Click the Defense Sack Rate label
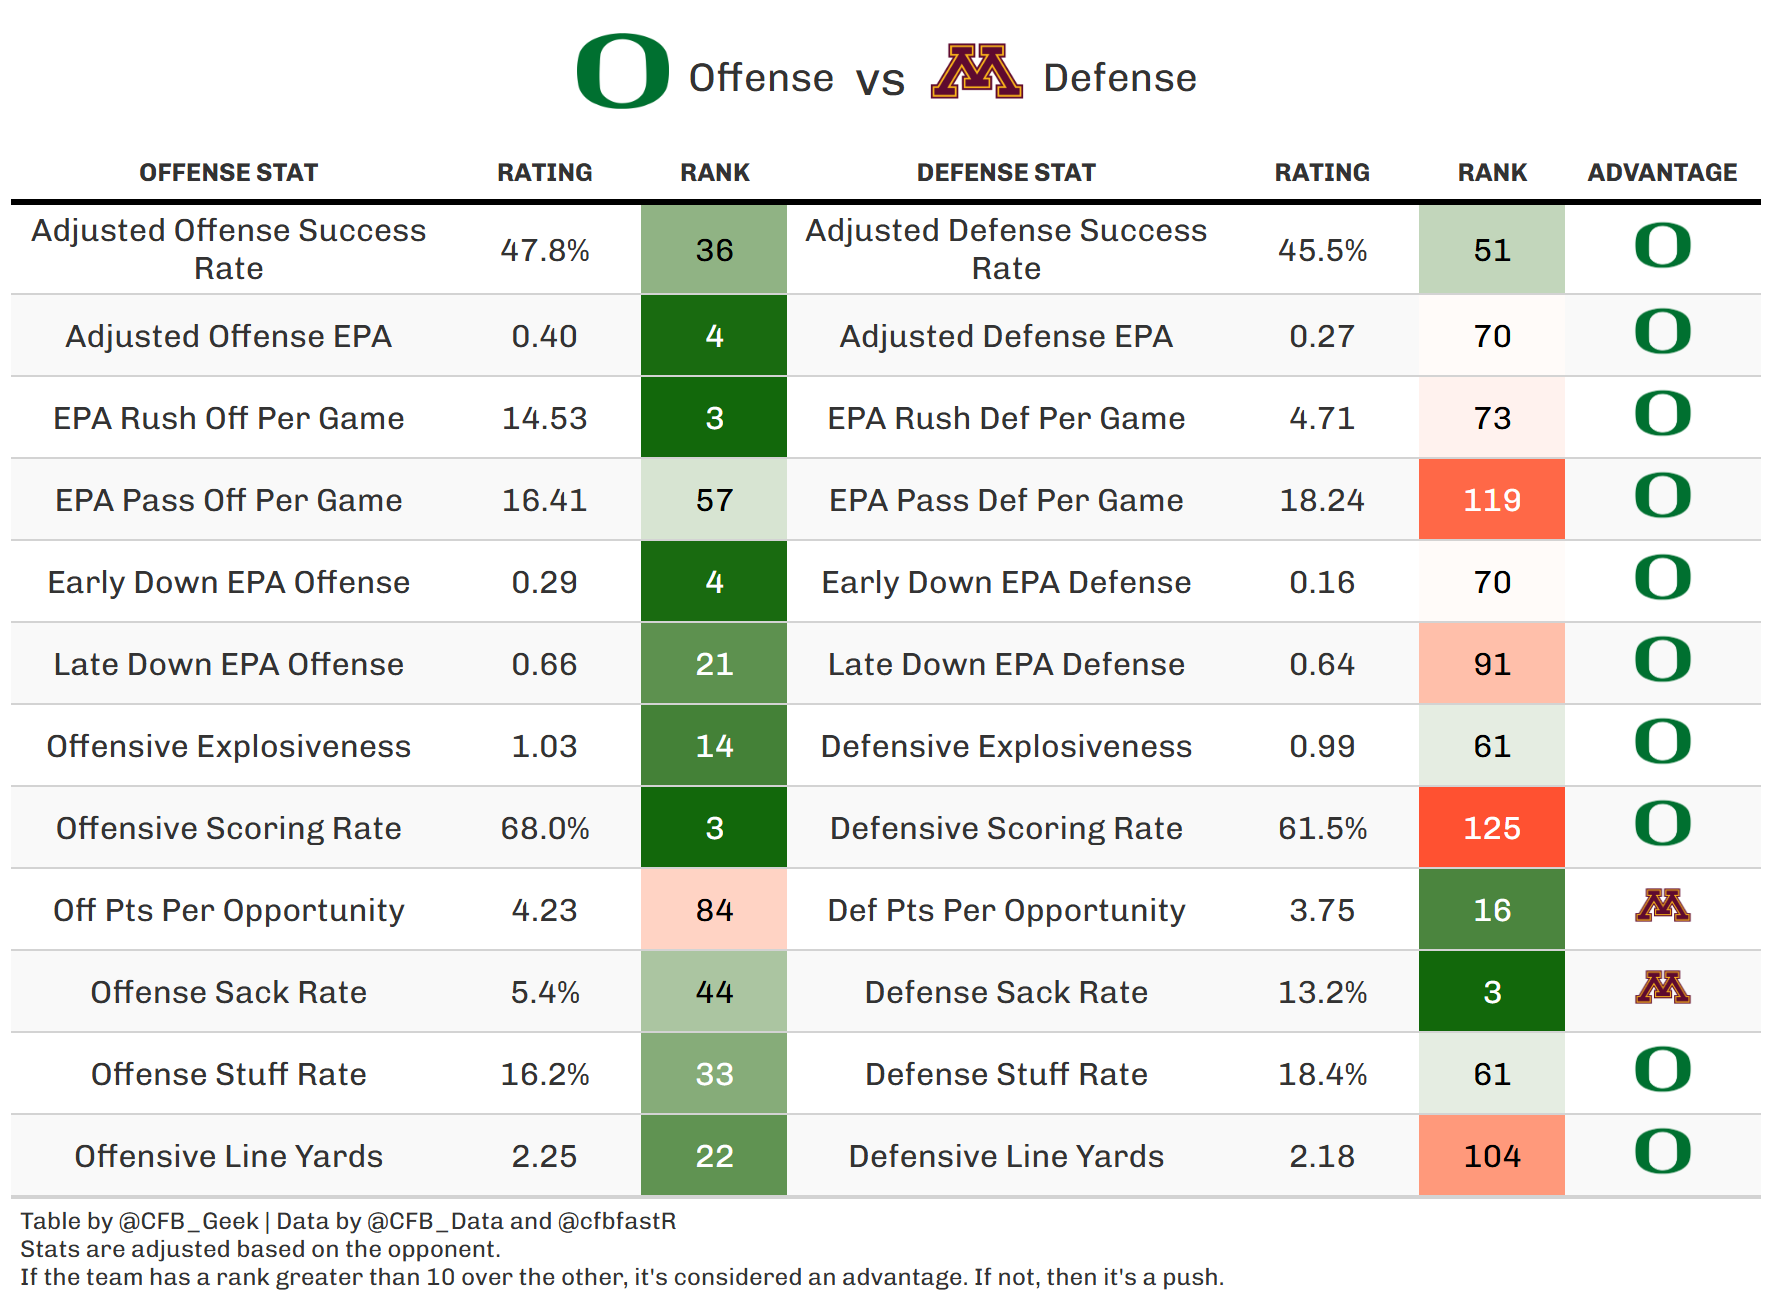Screen dimensions: 1770x1312 [x=1006, y=992]
